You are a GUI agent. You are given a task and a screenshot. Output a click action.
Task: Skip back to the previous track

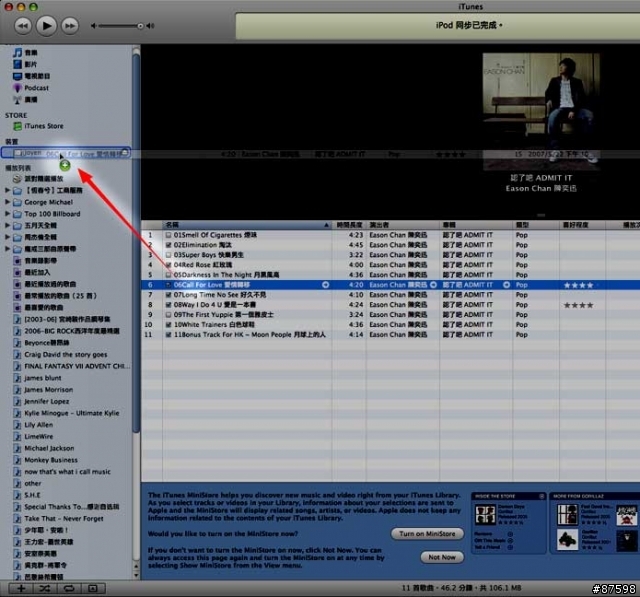23,26
